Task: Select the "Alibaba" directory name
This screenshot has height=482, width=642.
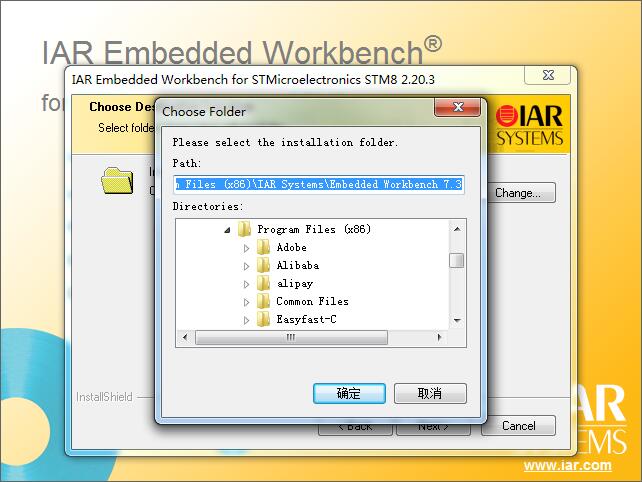Action: click(298, 265)
